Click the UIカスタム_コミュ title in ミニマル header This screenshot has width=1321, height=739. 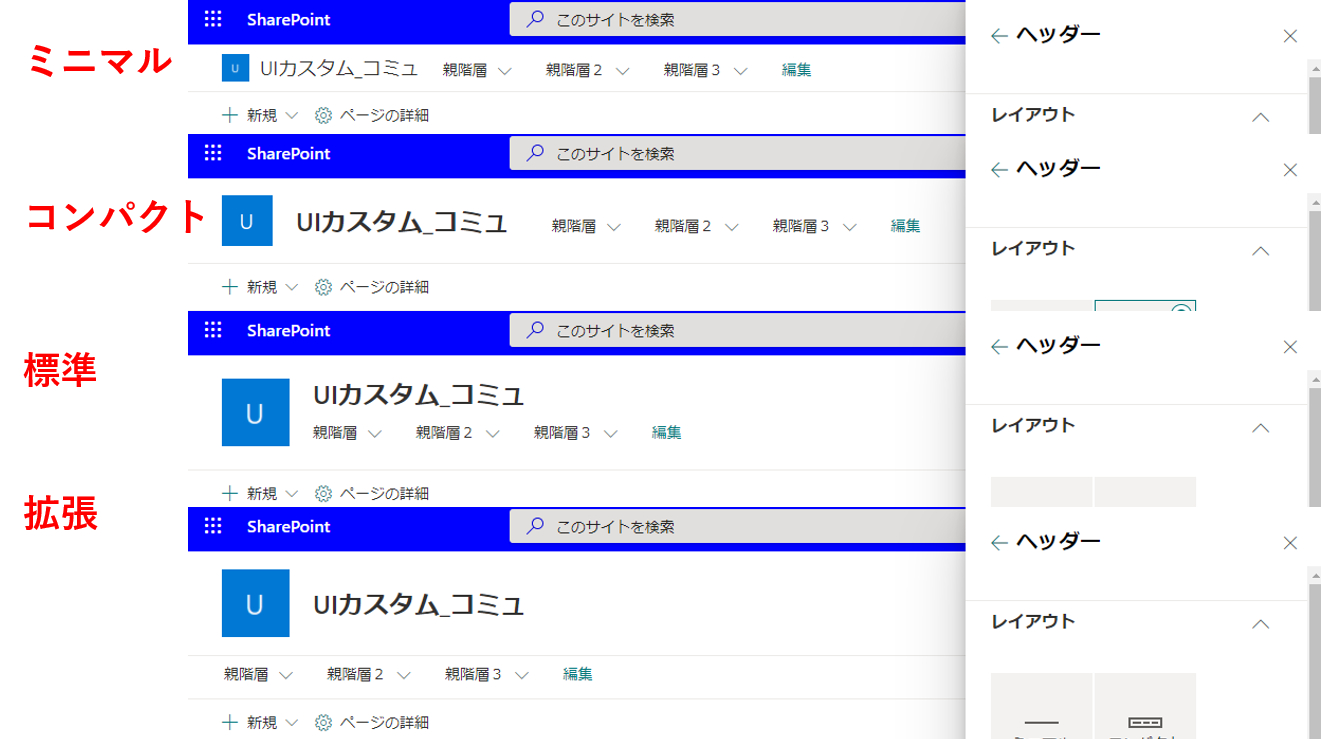(x=339, y=69)
